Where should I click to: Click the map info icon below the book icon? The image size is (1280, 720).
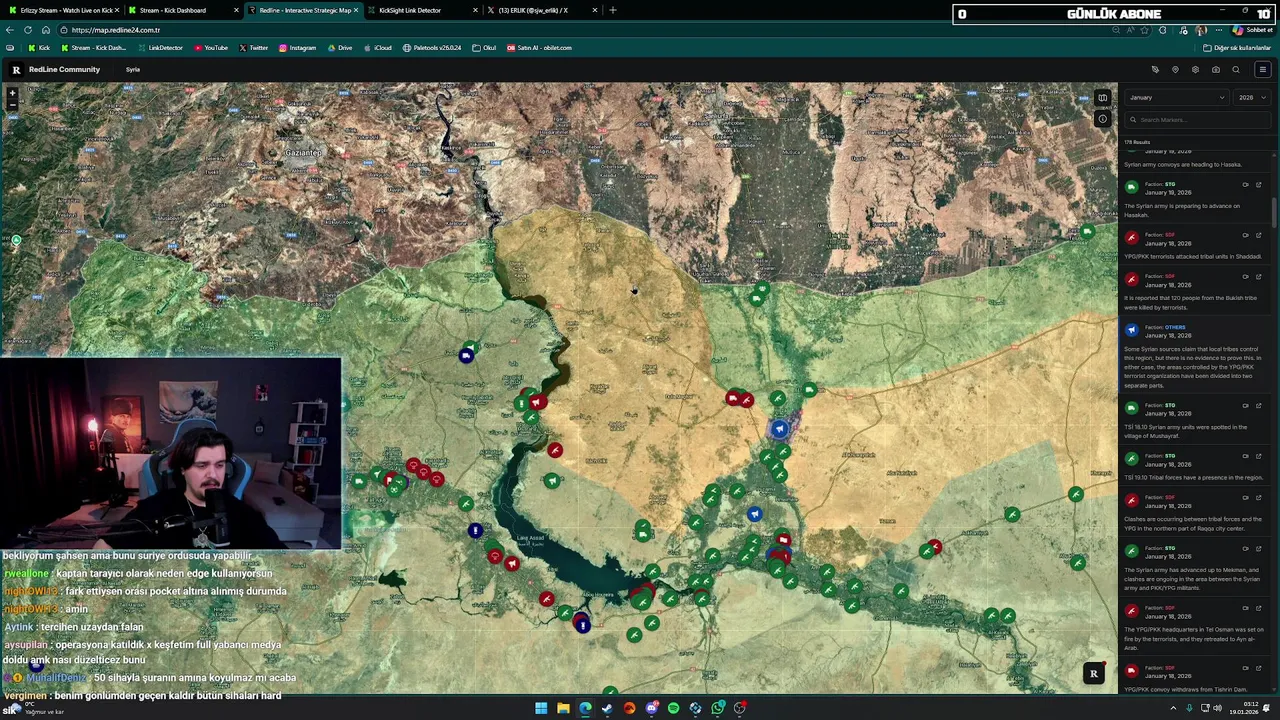pos(1102,119)
